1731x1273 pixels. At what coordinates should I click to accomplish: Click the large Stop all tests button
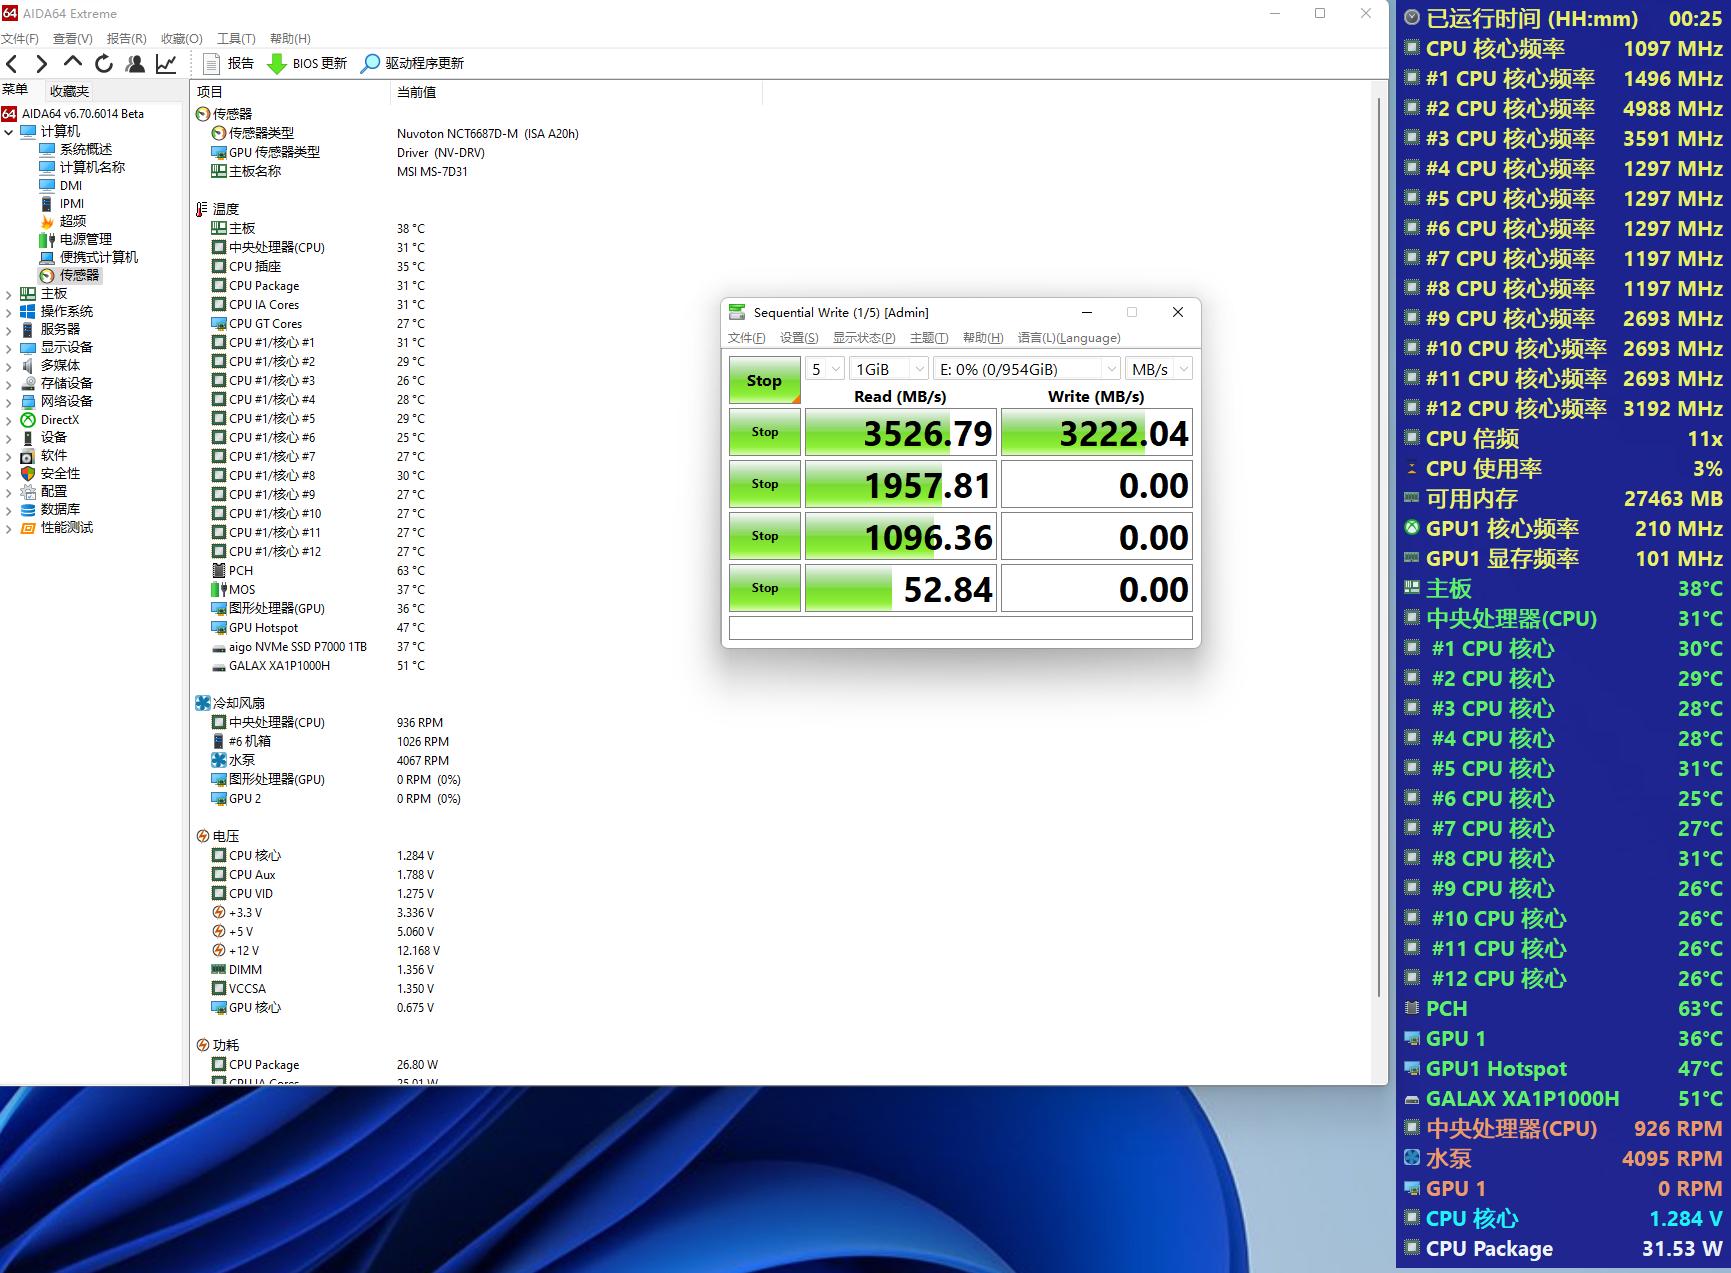tap(764, 380)
